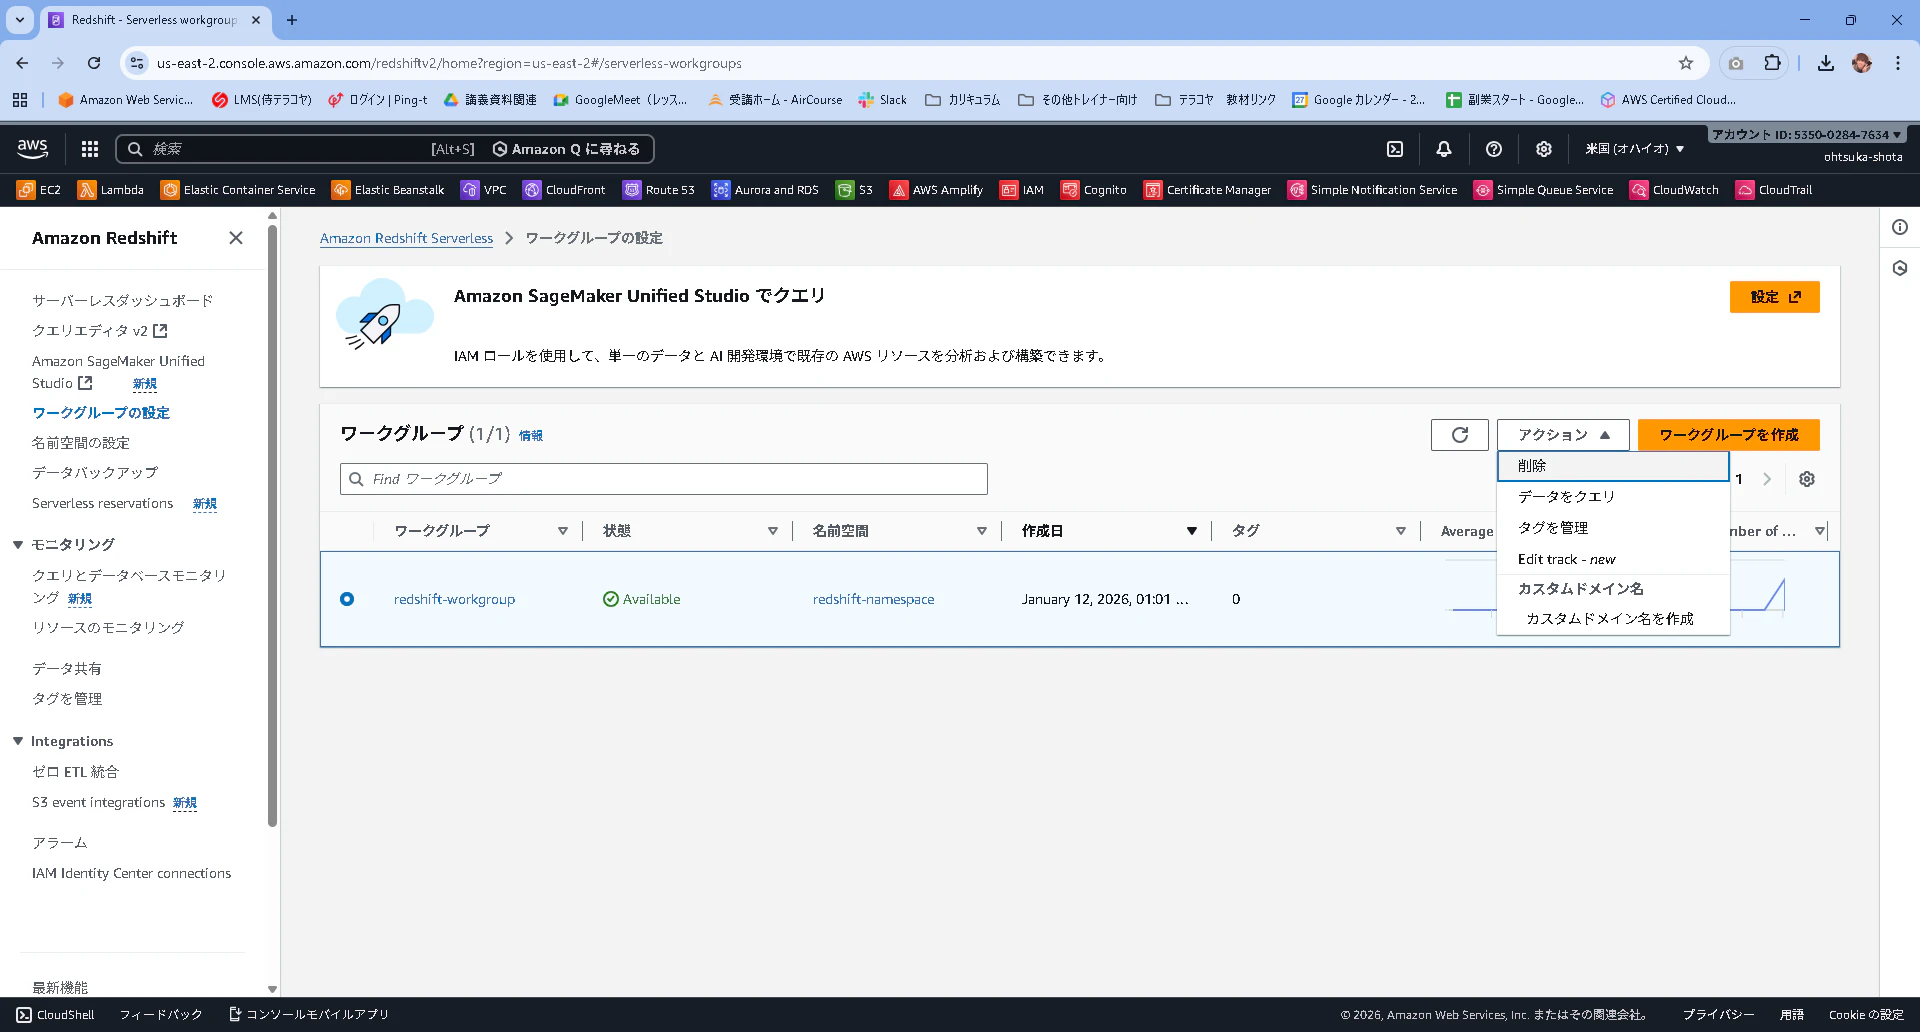Open CloudWatch service shortcut
The image size is (1920, 1032).
(1675, 190)
